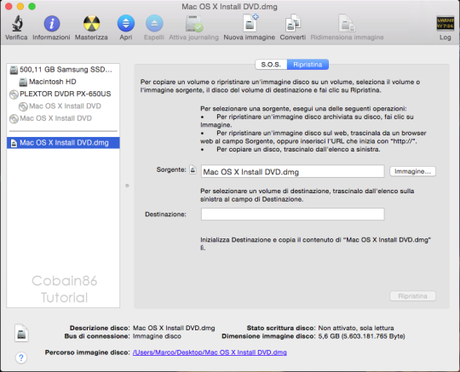Click the Sorgente input field
The width and height of the screenshot is (460, 372).
click(292, 172)
